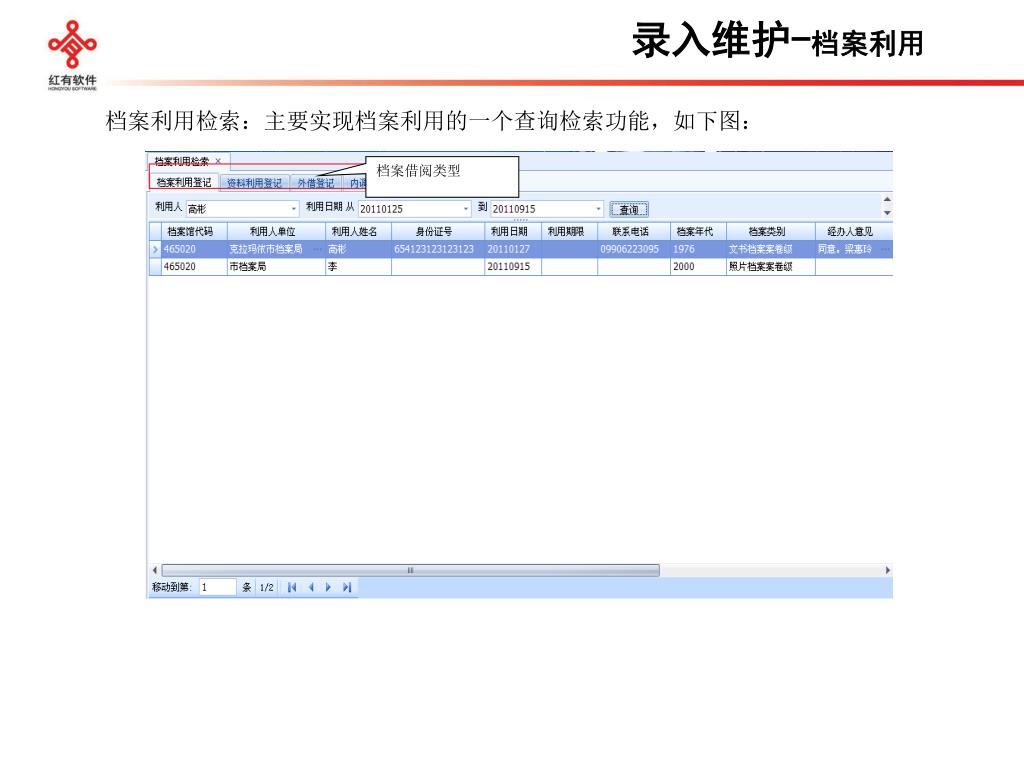This screenshot has width=1024, height=768.
Task: Click the horizontal scrollbar right arrow
Action: [888, 570]
